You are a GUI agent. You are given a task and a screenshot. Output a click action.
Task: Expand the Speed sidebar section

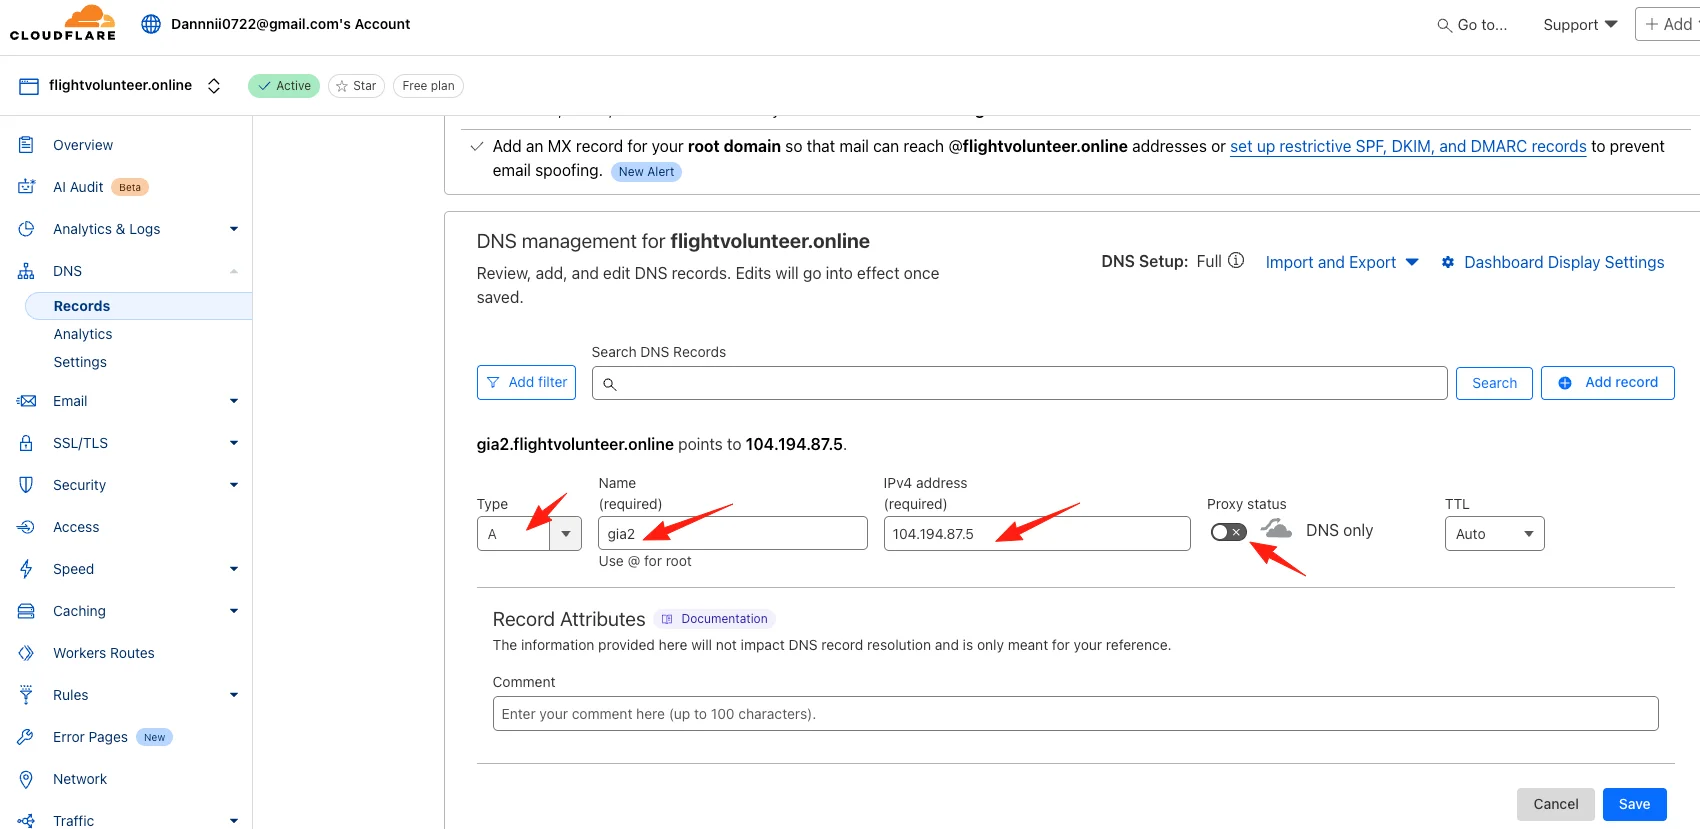pyautogui.click(x=234, y=569)
